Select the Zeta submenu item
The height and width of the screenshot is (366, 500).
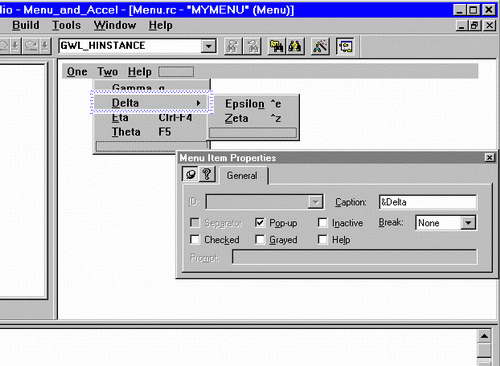[253, 118]
